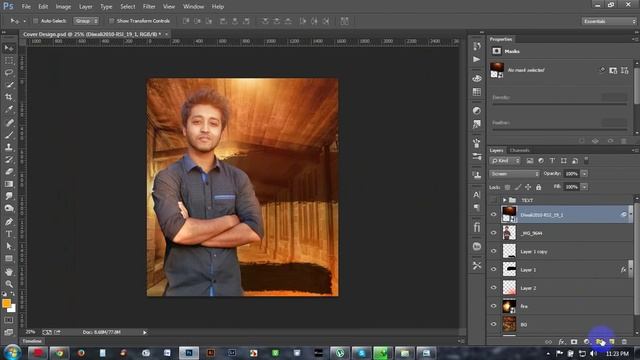The width and height of the screenshot is (640, 360).
Task: Select the Layer 1 copy thumbnail
Action: tap(509, 251)
